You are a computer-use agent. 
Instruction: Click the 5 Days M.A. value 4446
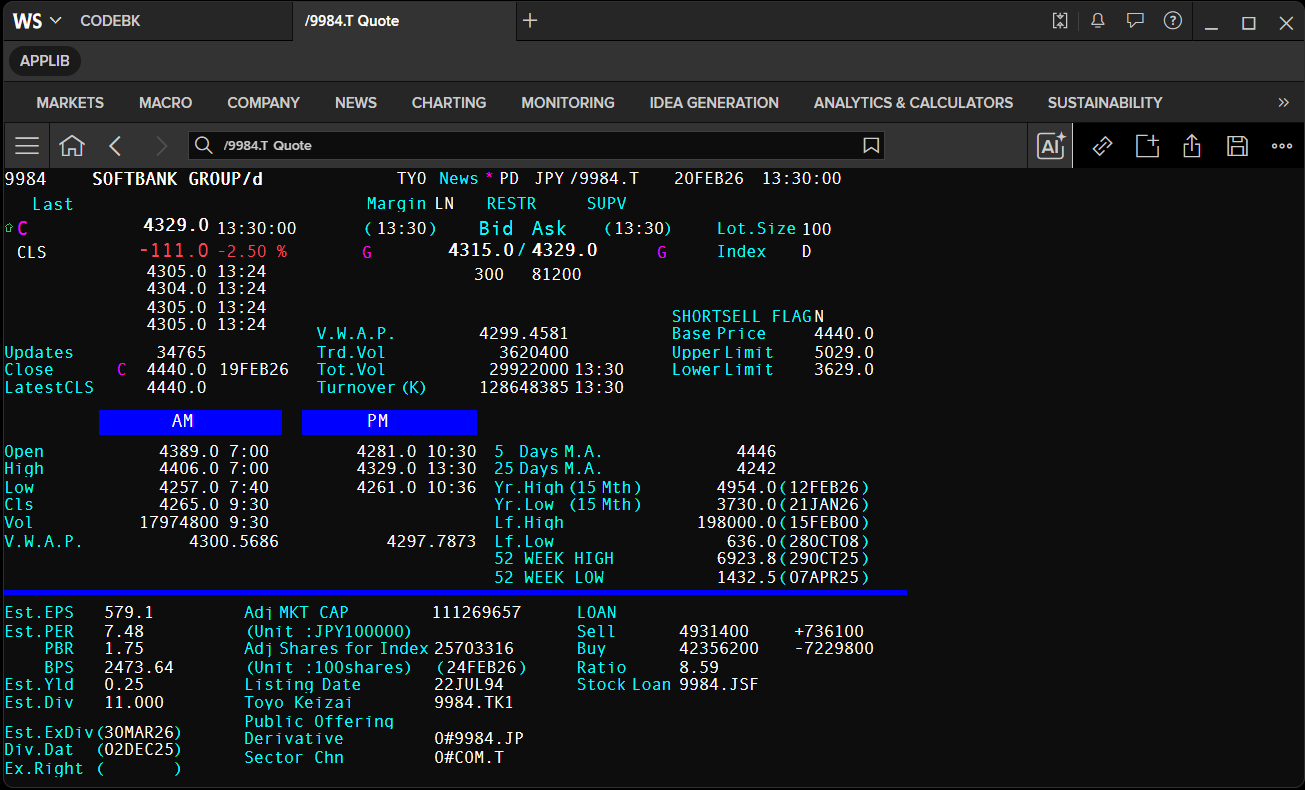(x=757, y=452)
